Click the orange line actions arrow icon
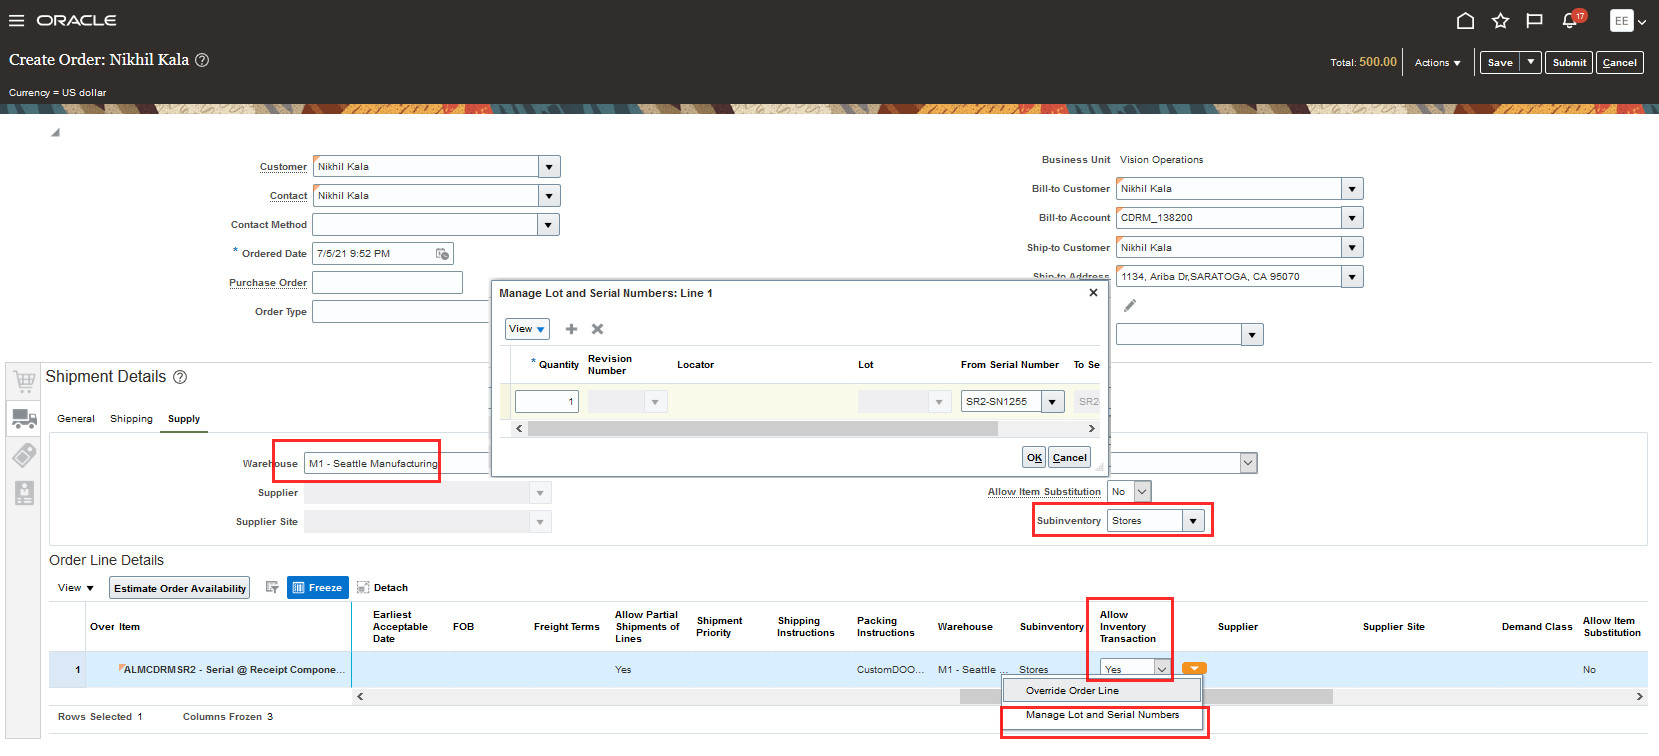Image resolution: width=1659 pixels, height=756 pixels. 1194,668
